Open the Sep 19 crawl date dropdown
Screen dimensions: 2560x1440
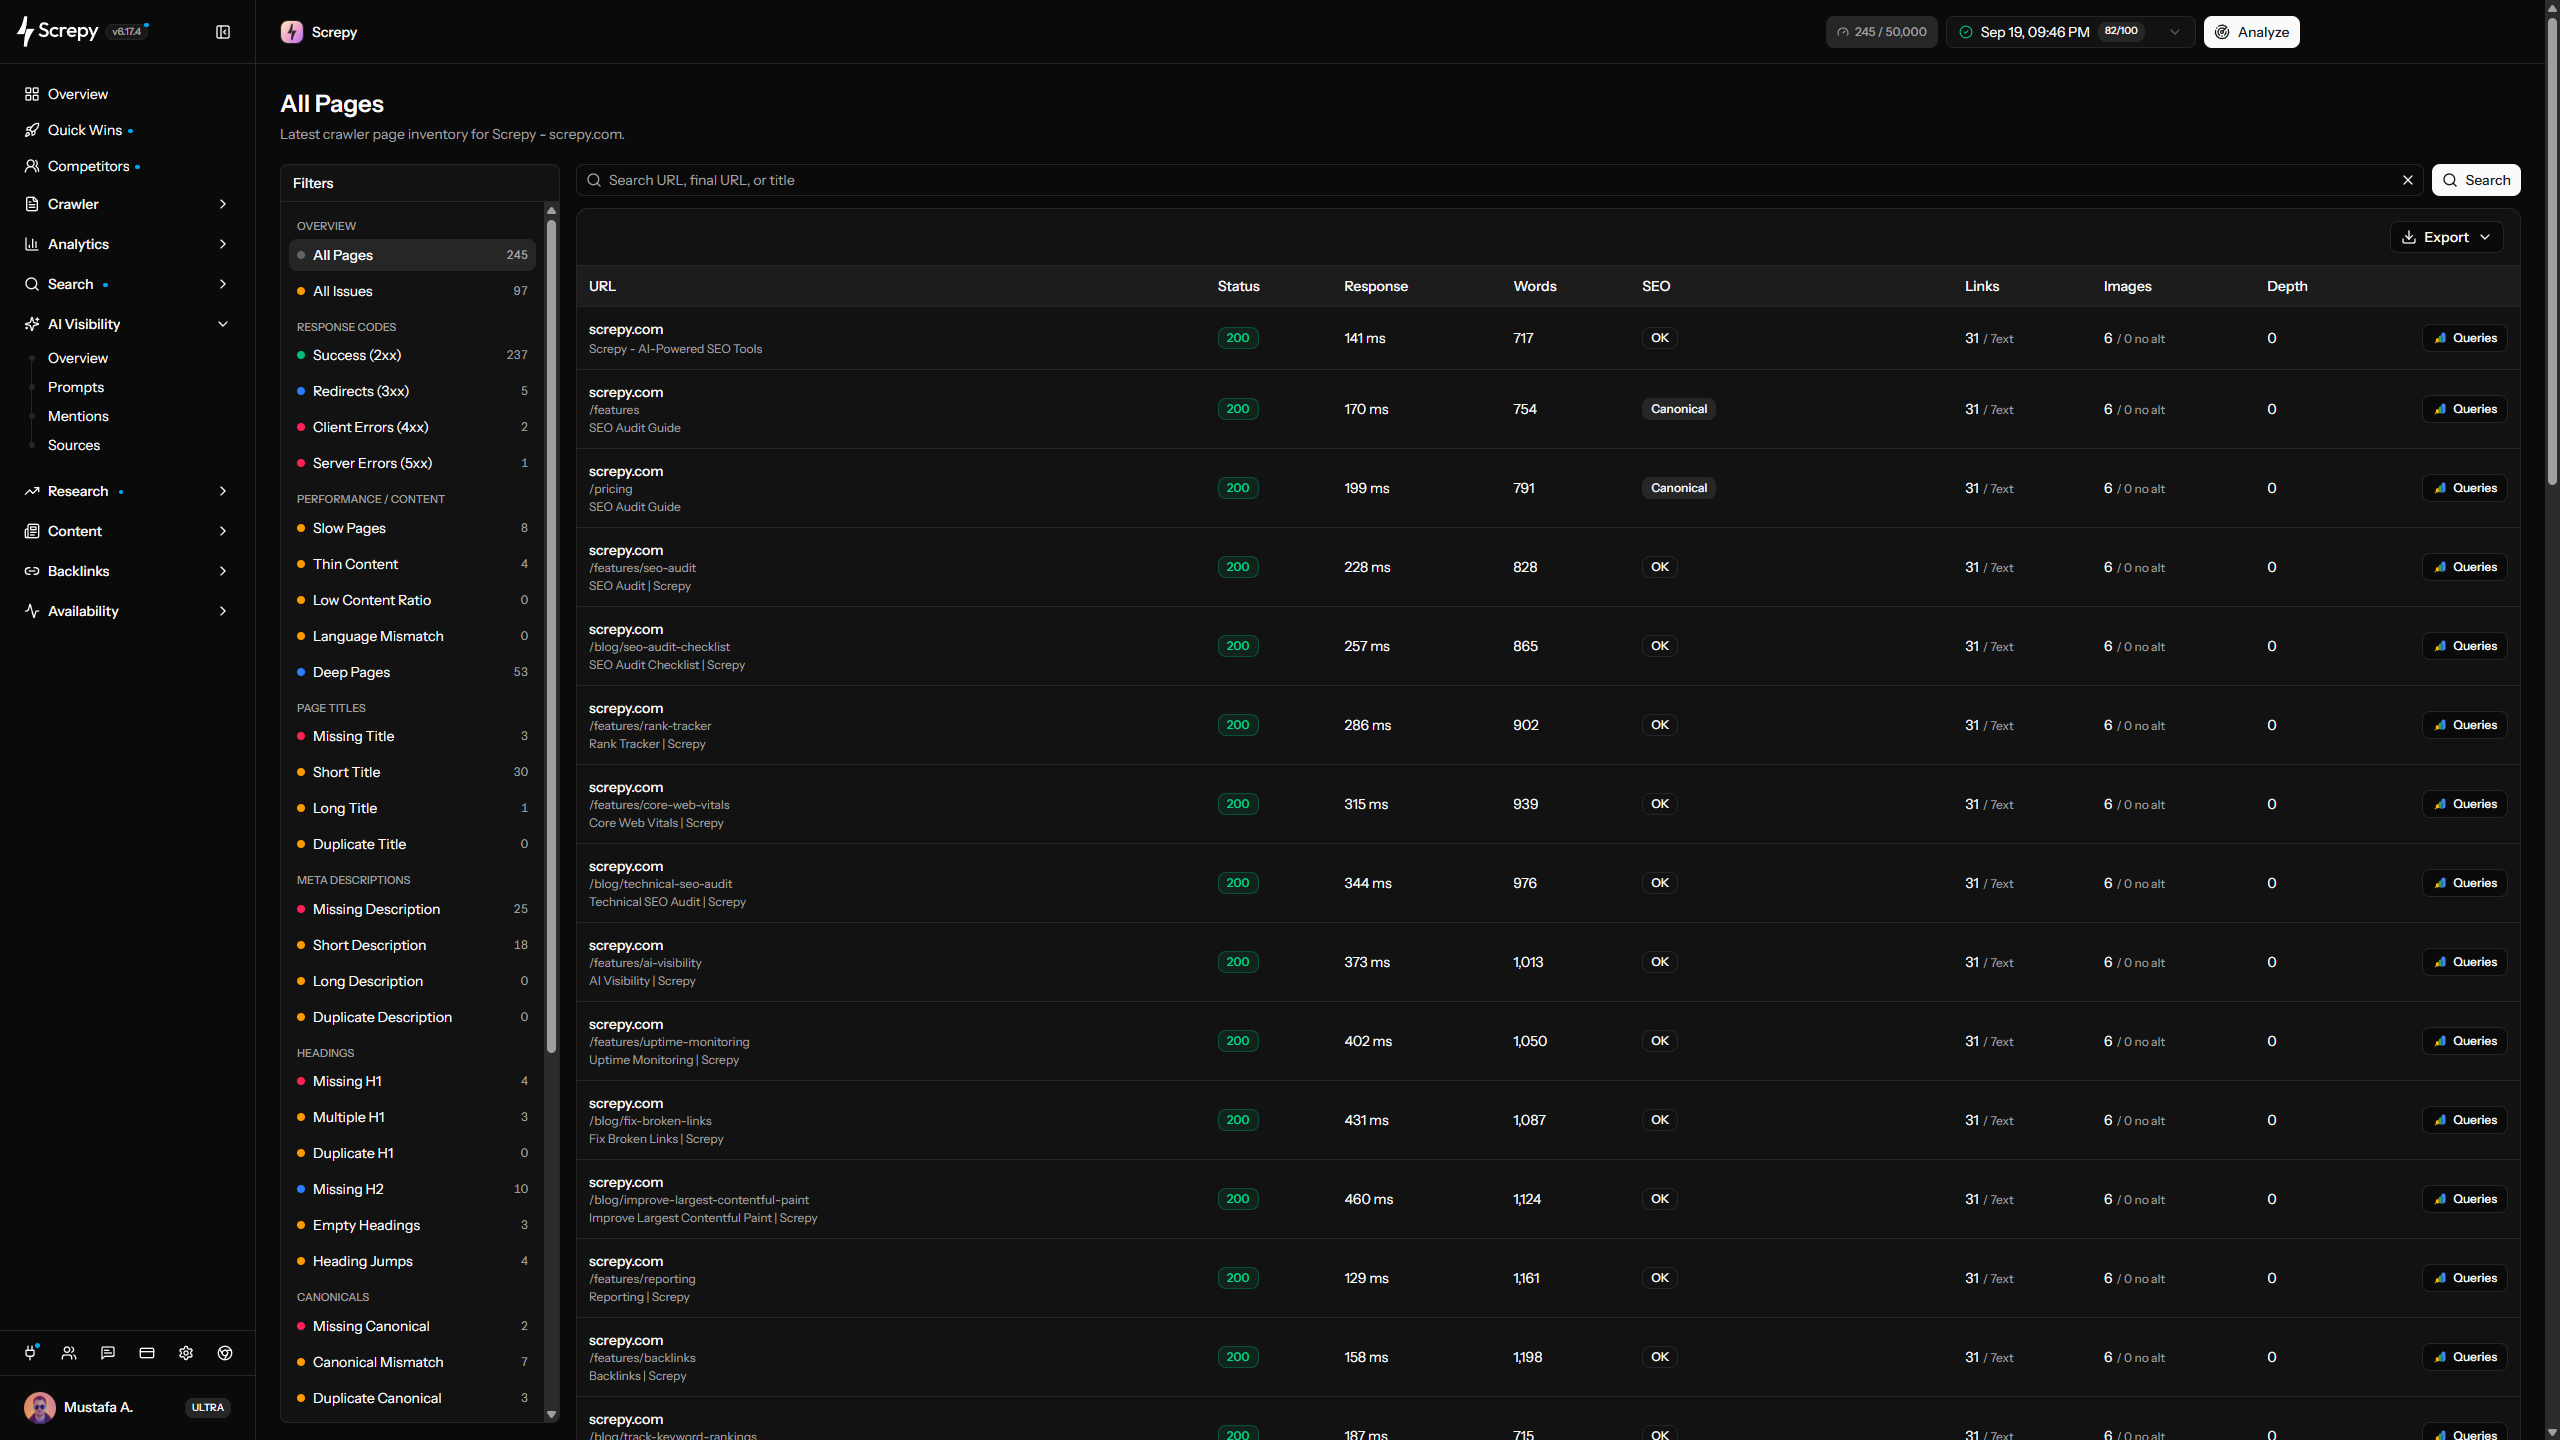[2070, 32]
